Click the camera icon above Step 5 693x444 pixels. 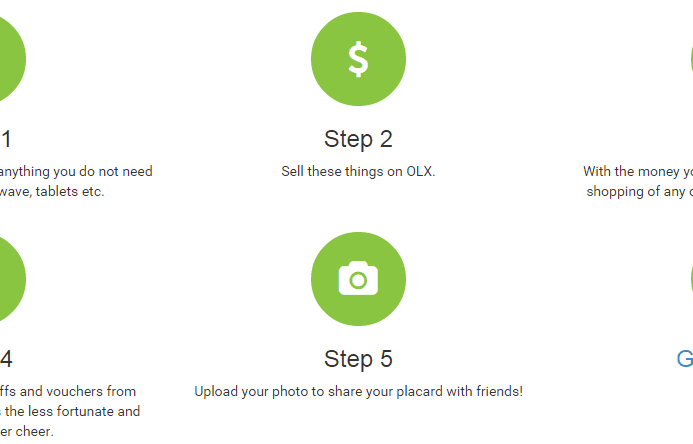coord(358,279)
